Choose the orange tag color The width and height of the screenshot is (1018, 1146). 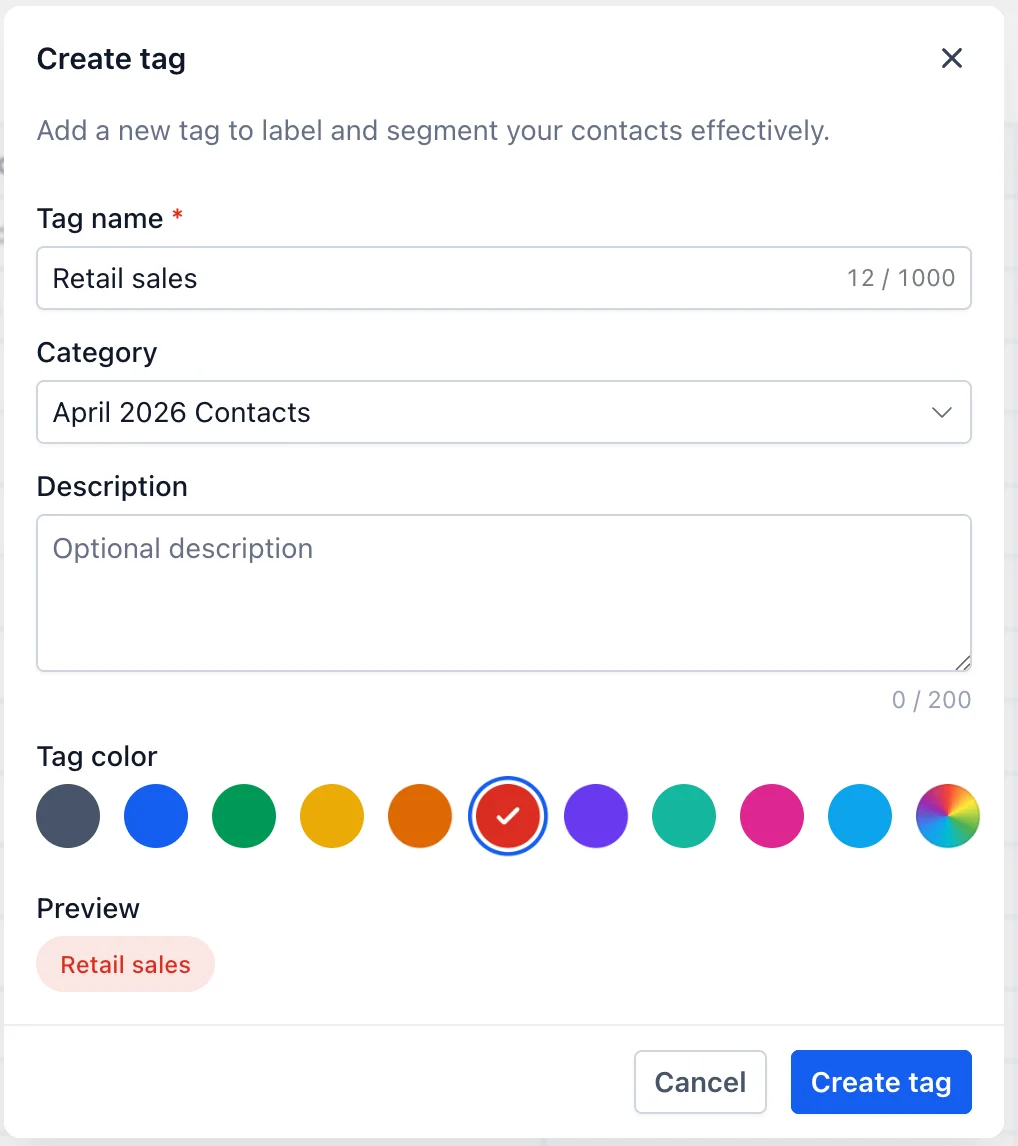click(419, 816)
